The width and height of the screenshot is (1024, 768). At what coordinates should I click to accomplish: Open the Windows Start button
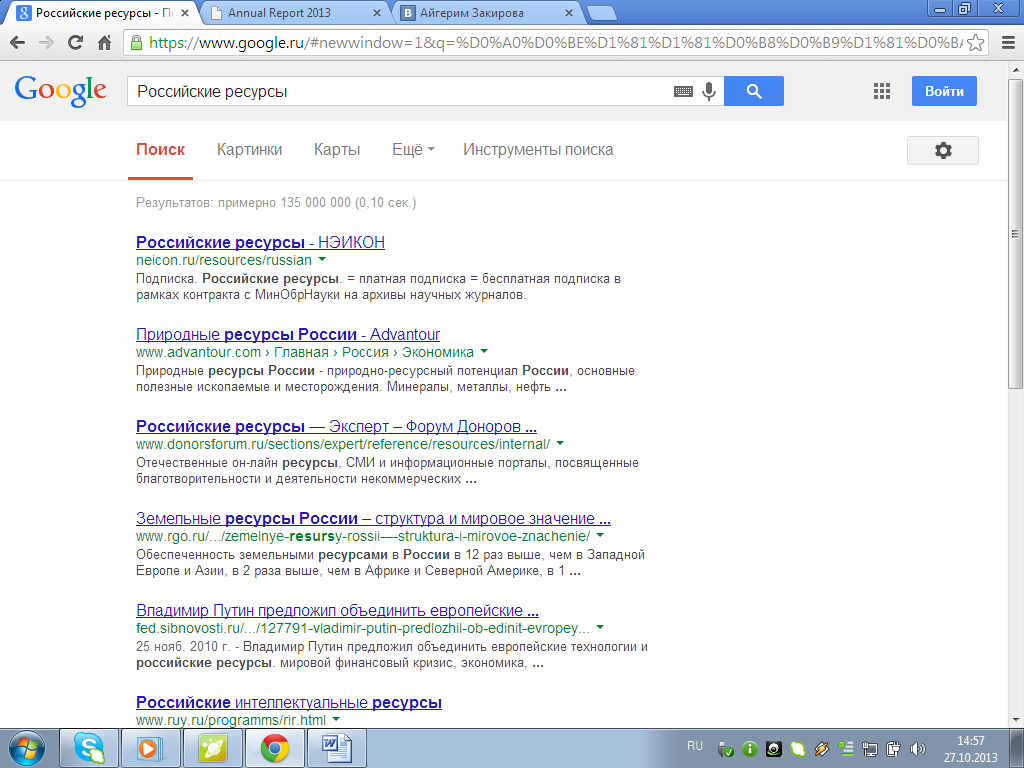point(26,748)
